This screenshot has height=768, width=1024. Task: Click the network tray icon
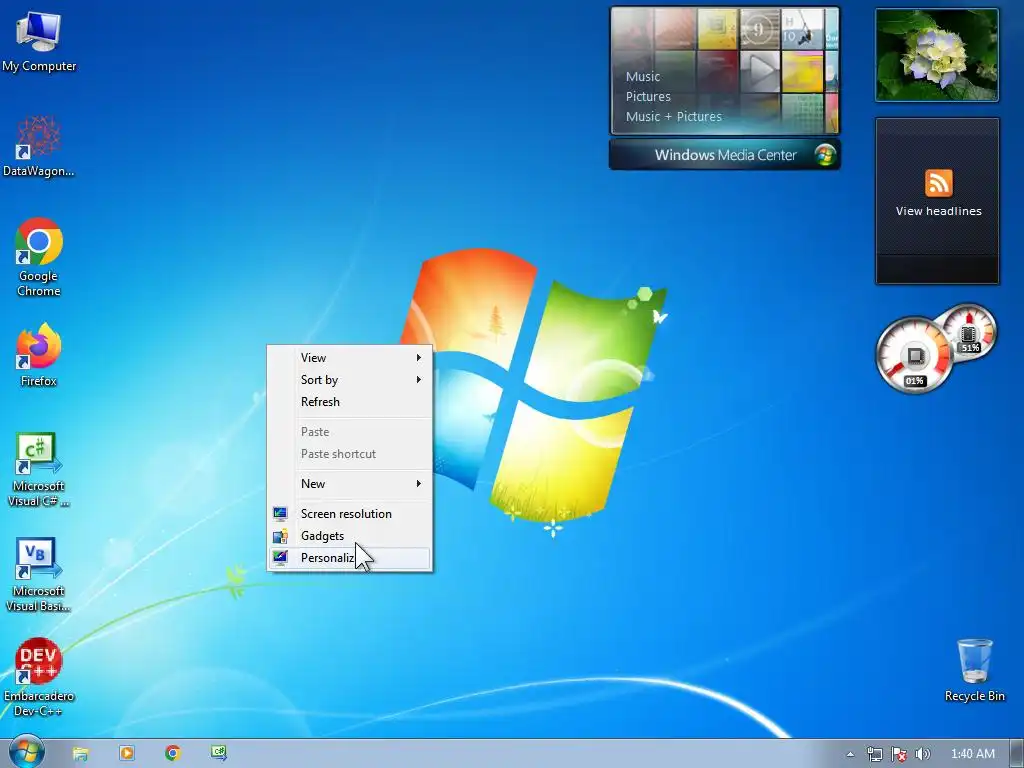click(874, 754)
